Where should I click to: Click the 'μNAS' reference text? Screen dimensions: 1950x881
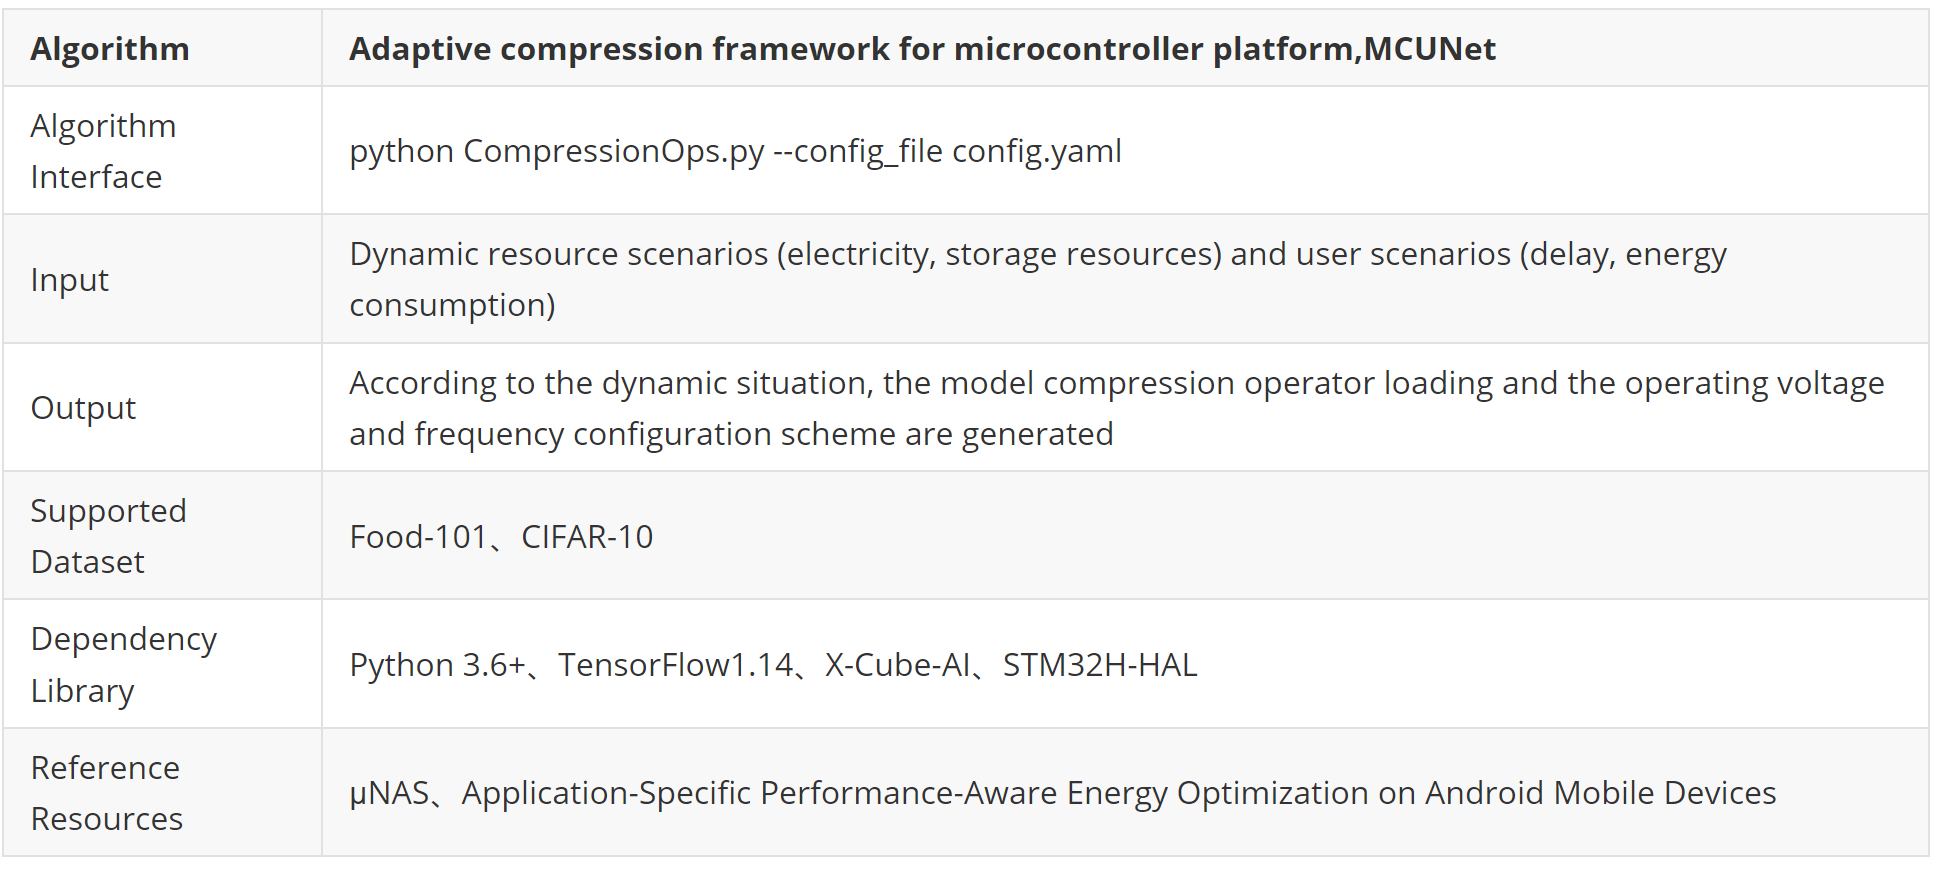point(389,793)
